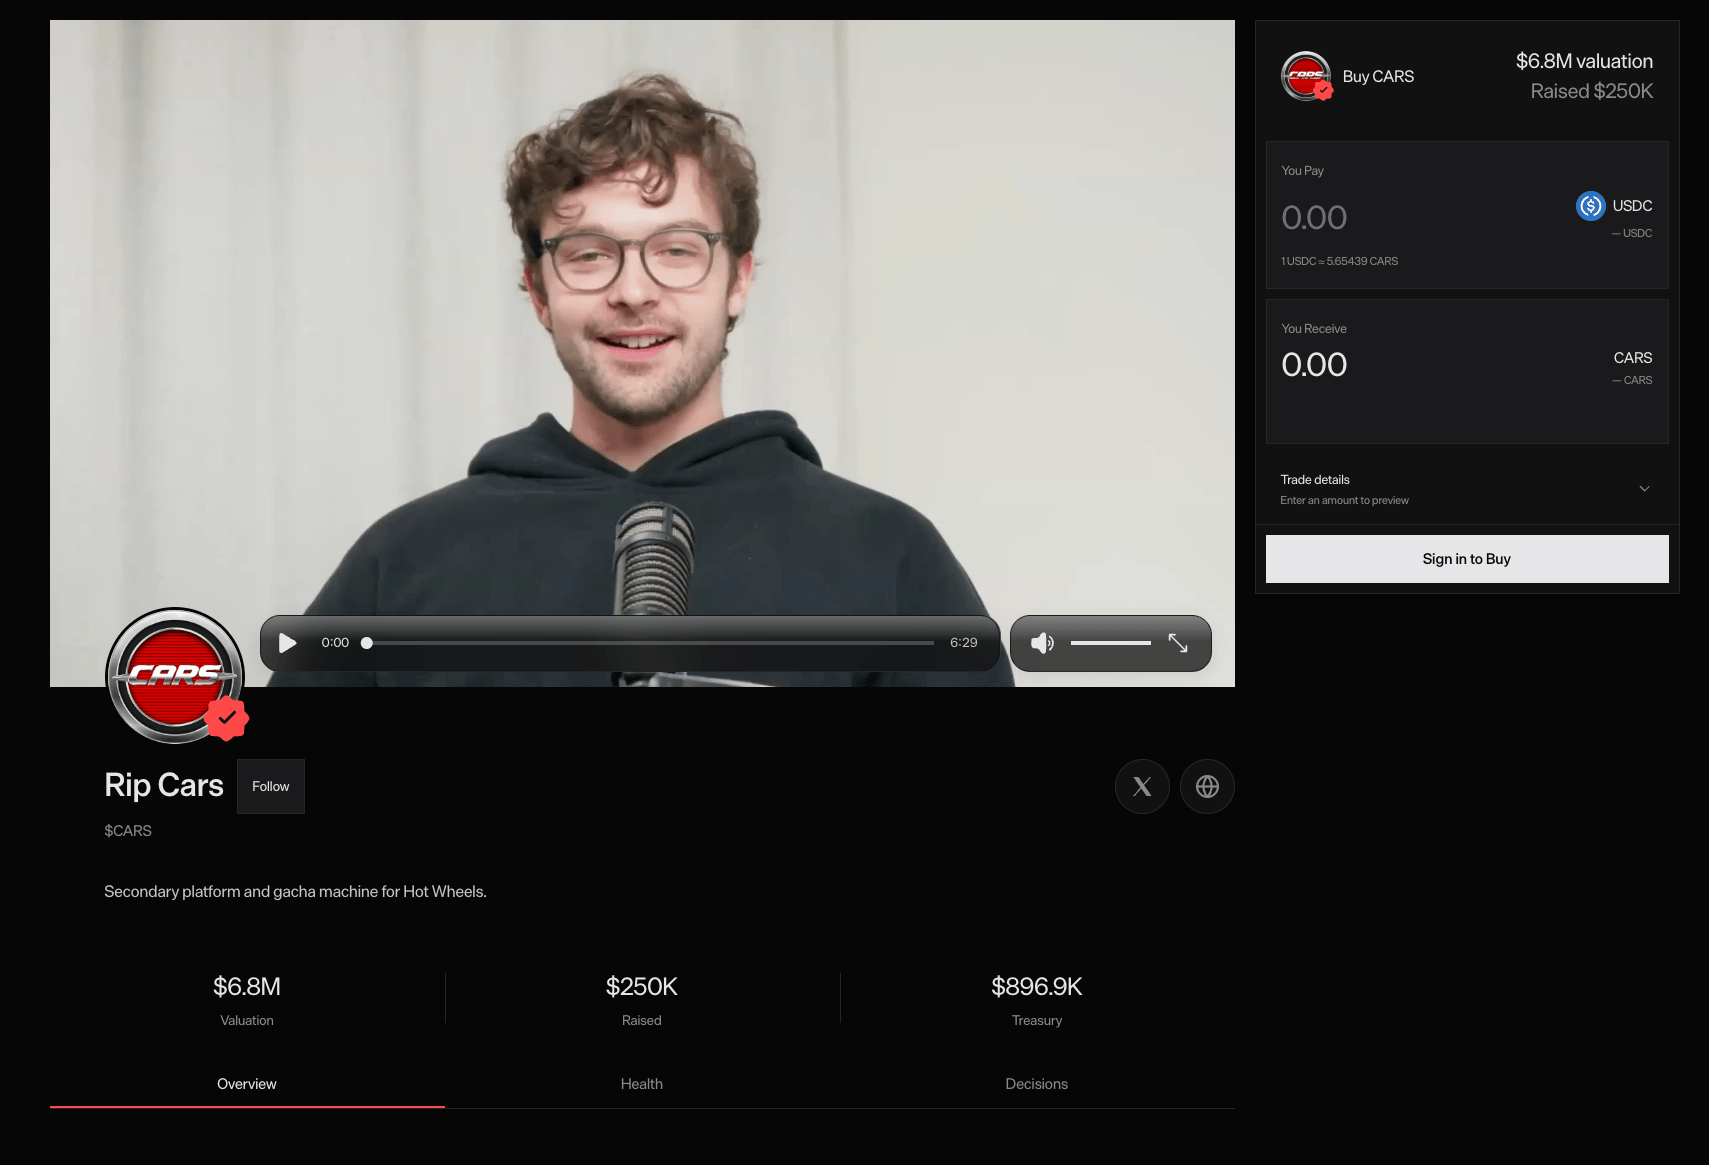Open the USDC currency selector
1709x1165 pixels.
click(x=1614, y=206)
